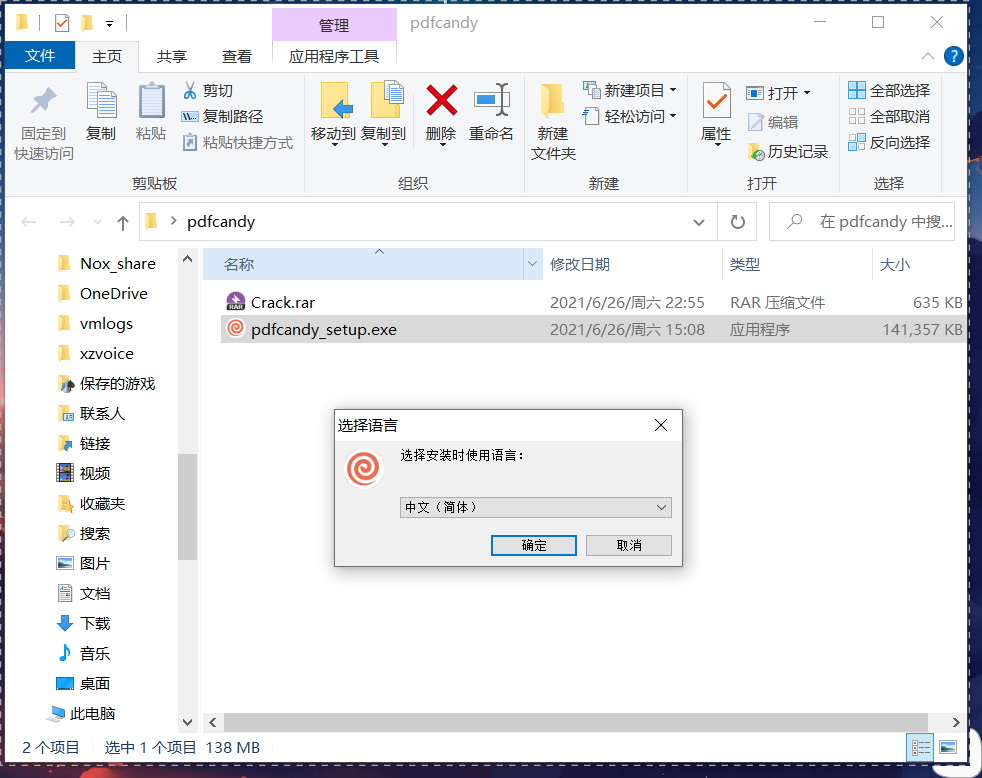
Task: Select the Nox_share folder in the sidebar
Action: pos(108,264)
